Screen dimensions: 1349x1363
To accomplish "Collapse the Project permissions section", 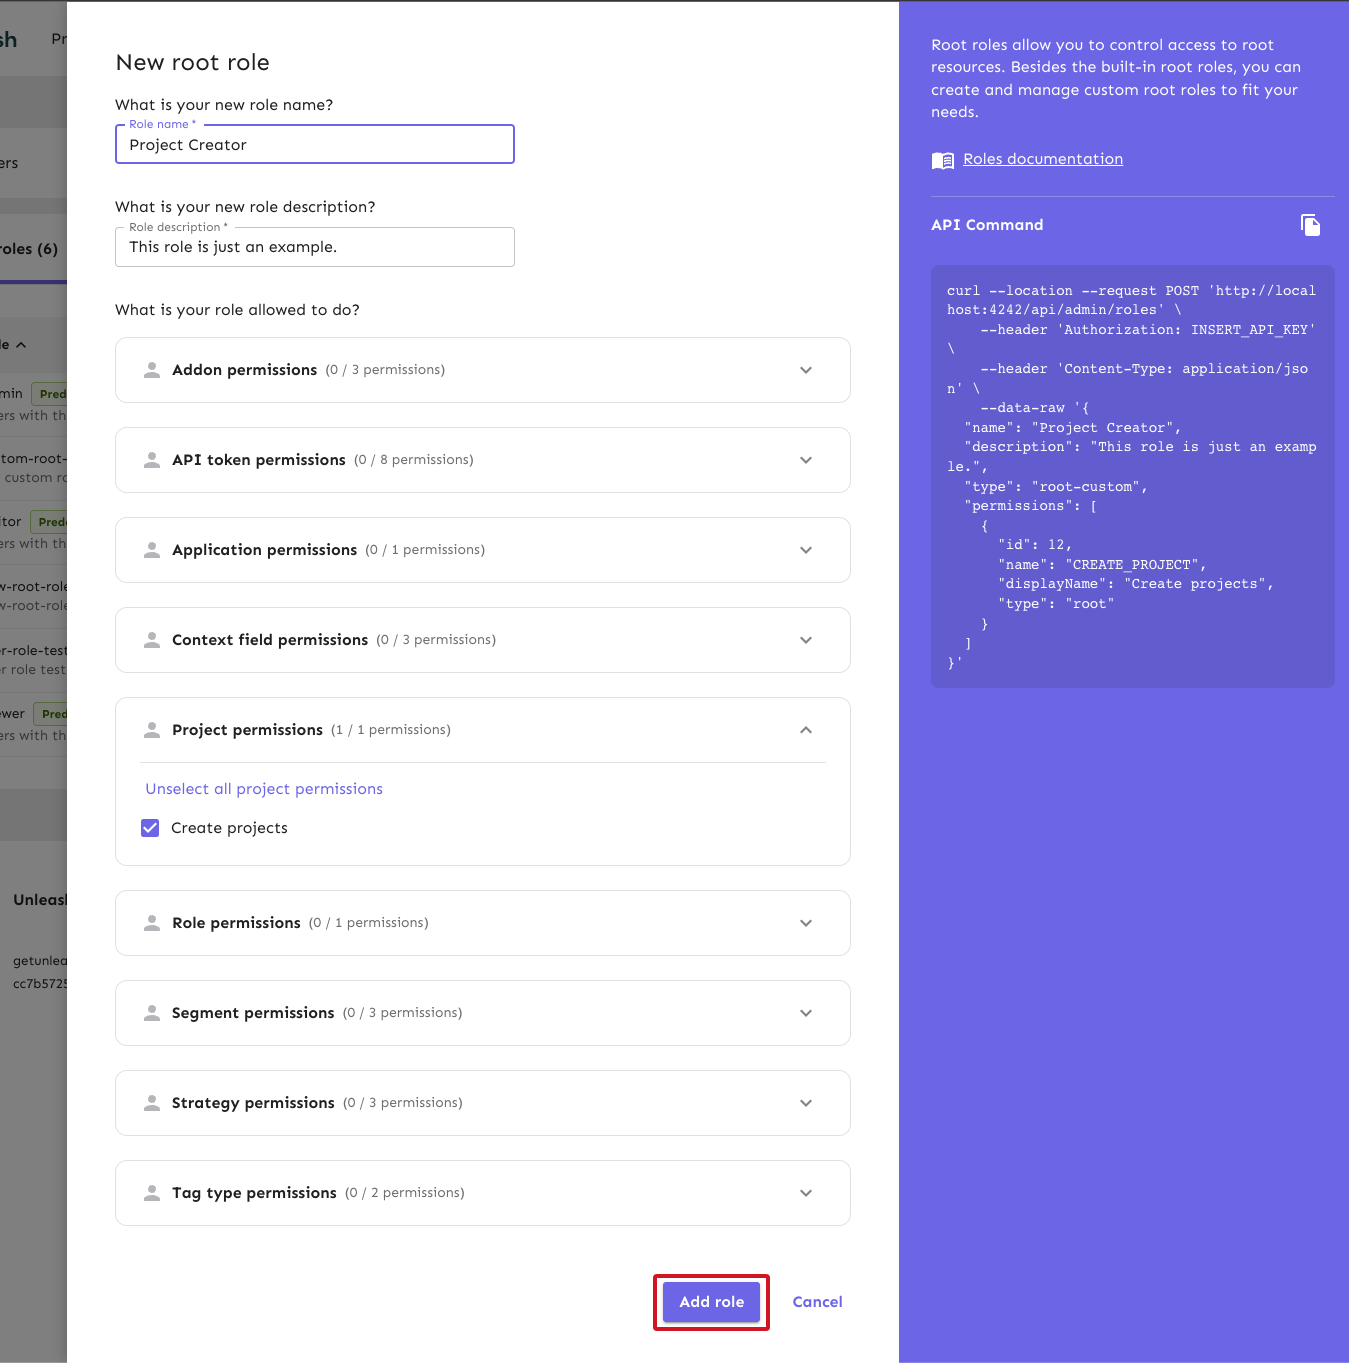I will coord(805,730).
